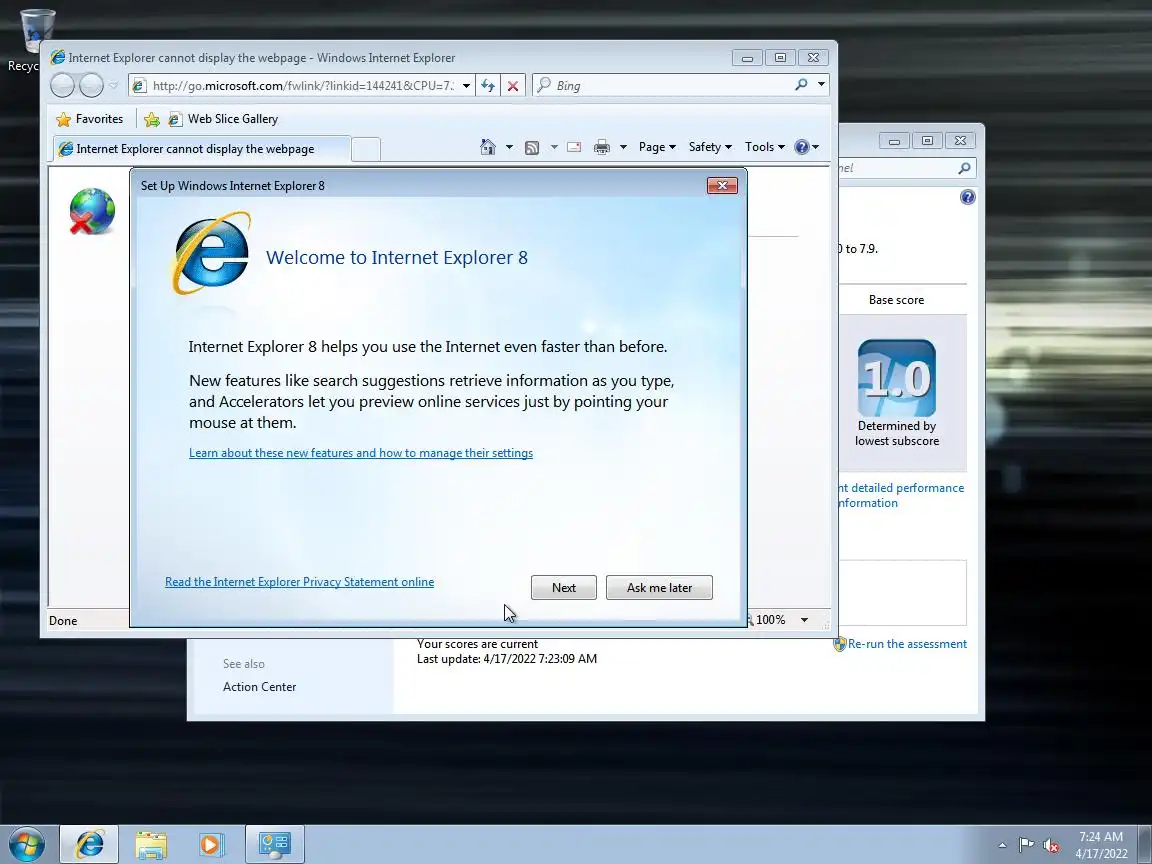Select the cannot display the webpage tab
This screenshot has width=1152, height=864.
[x=201, y=148]
